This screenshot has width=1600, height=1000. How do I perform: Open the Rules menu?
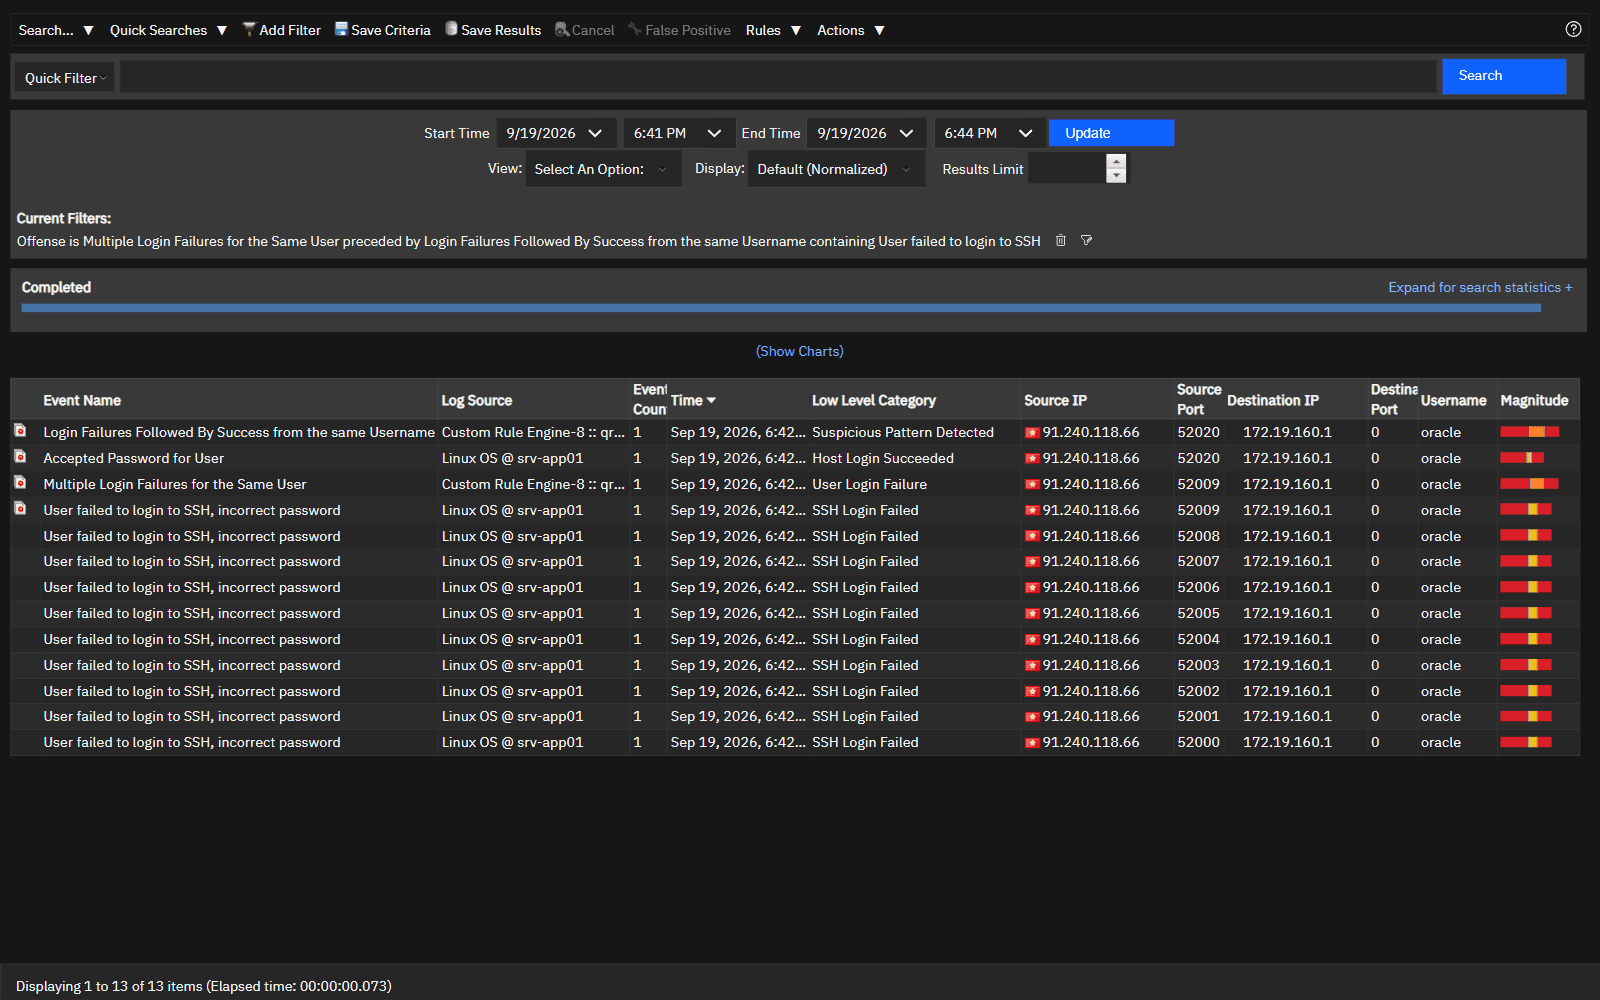click(773, 30)
